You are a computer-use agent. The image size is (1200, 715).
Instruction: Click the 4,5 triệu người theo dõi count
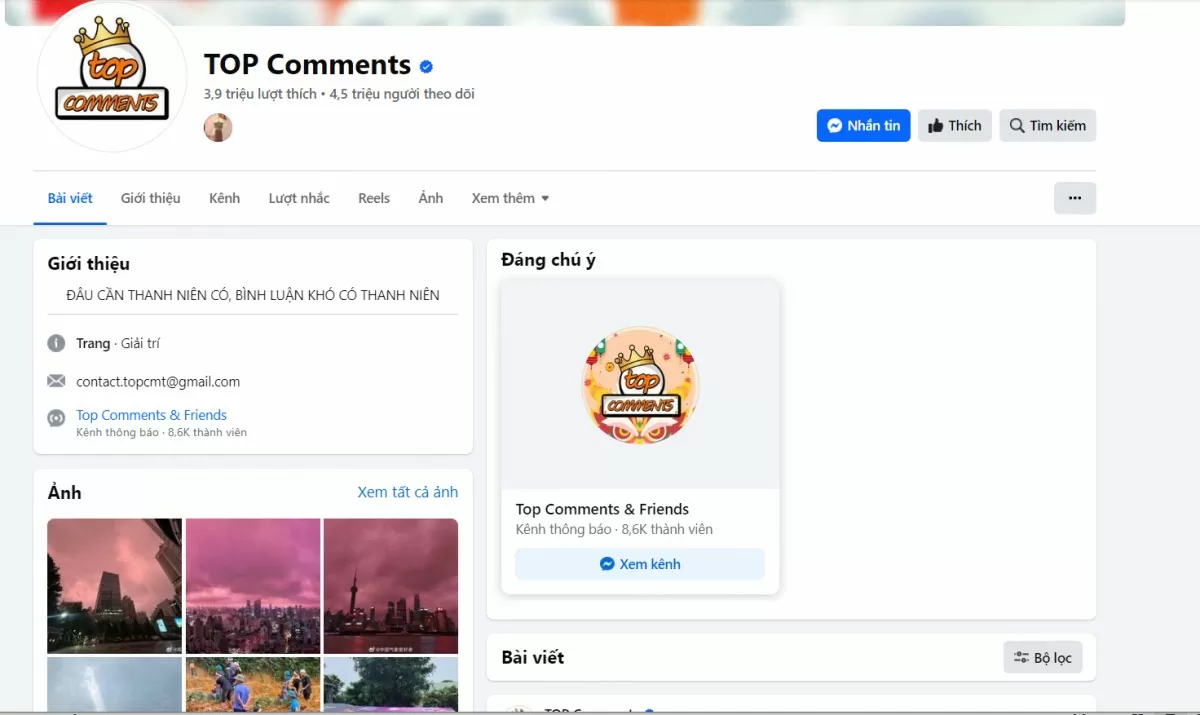point(402,94)
